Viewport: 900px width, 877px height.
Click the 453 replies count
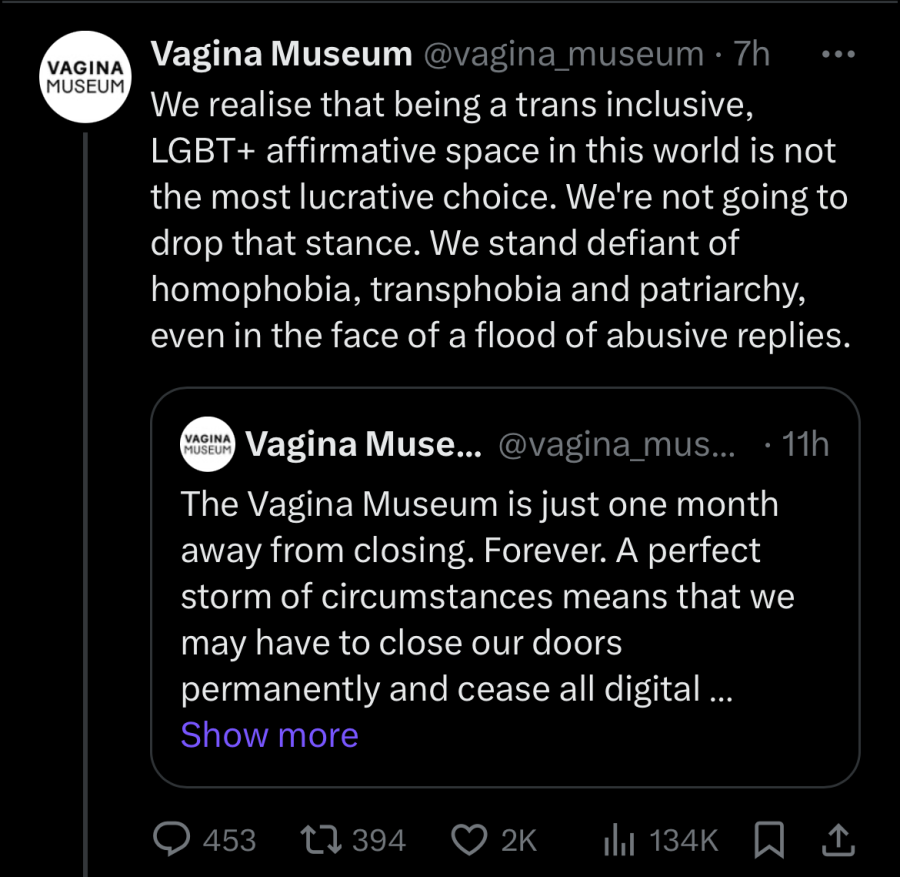229,840
